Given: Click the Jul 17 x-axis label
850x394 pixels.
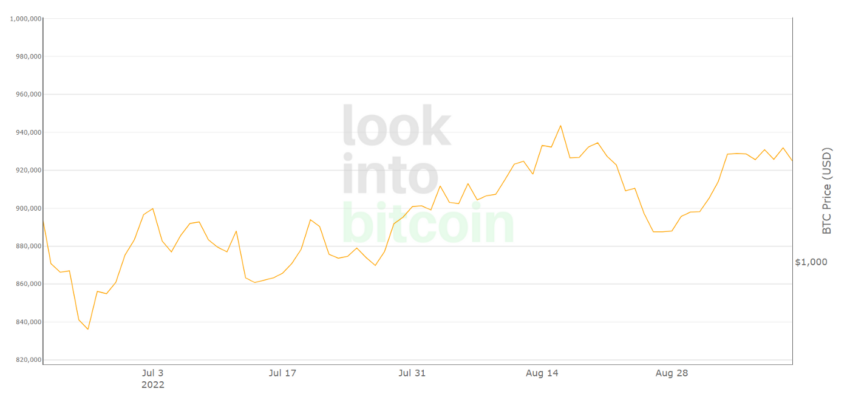Looking at the screenshot, I should [x=283, y=373].
